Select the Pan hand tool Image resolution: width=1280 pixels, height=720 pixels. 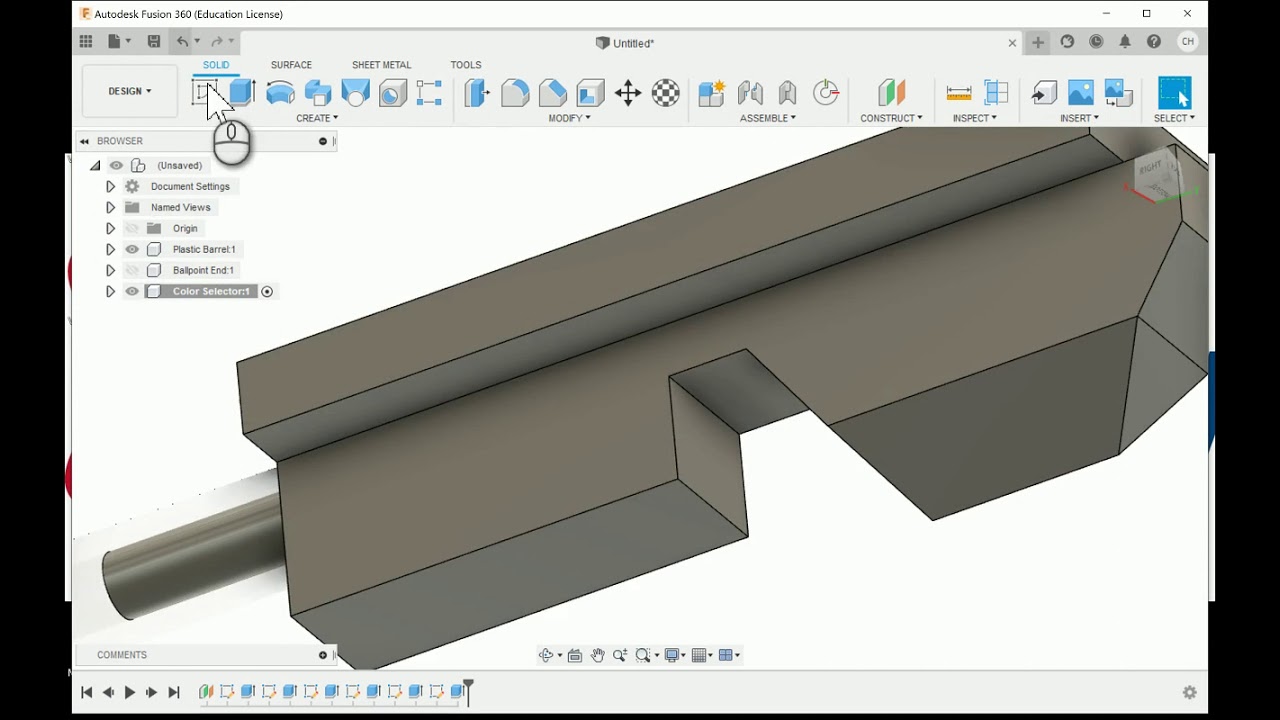[x=597, y=655]
